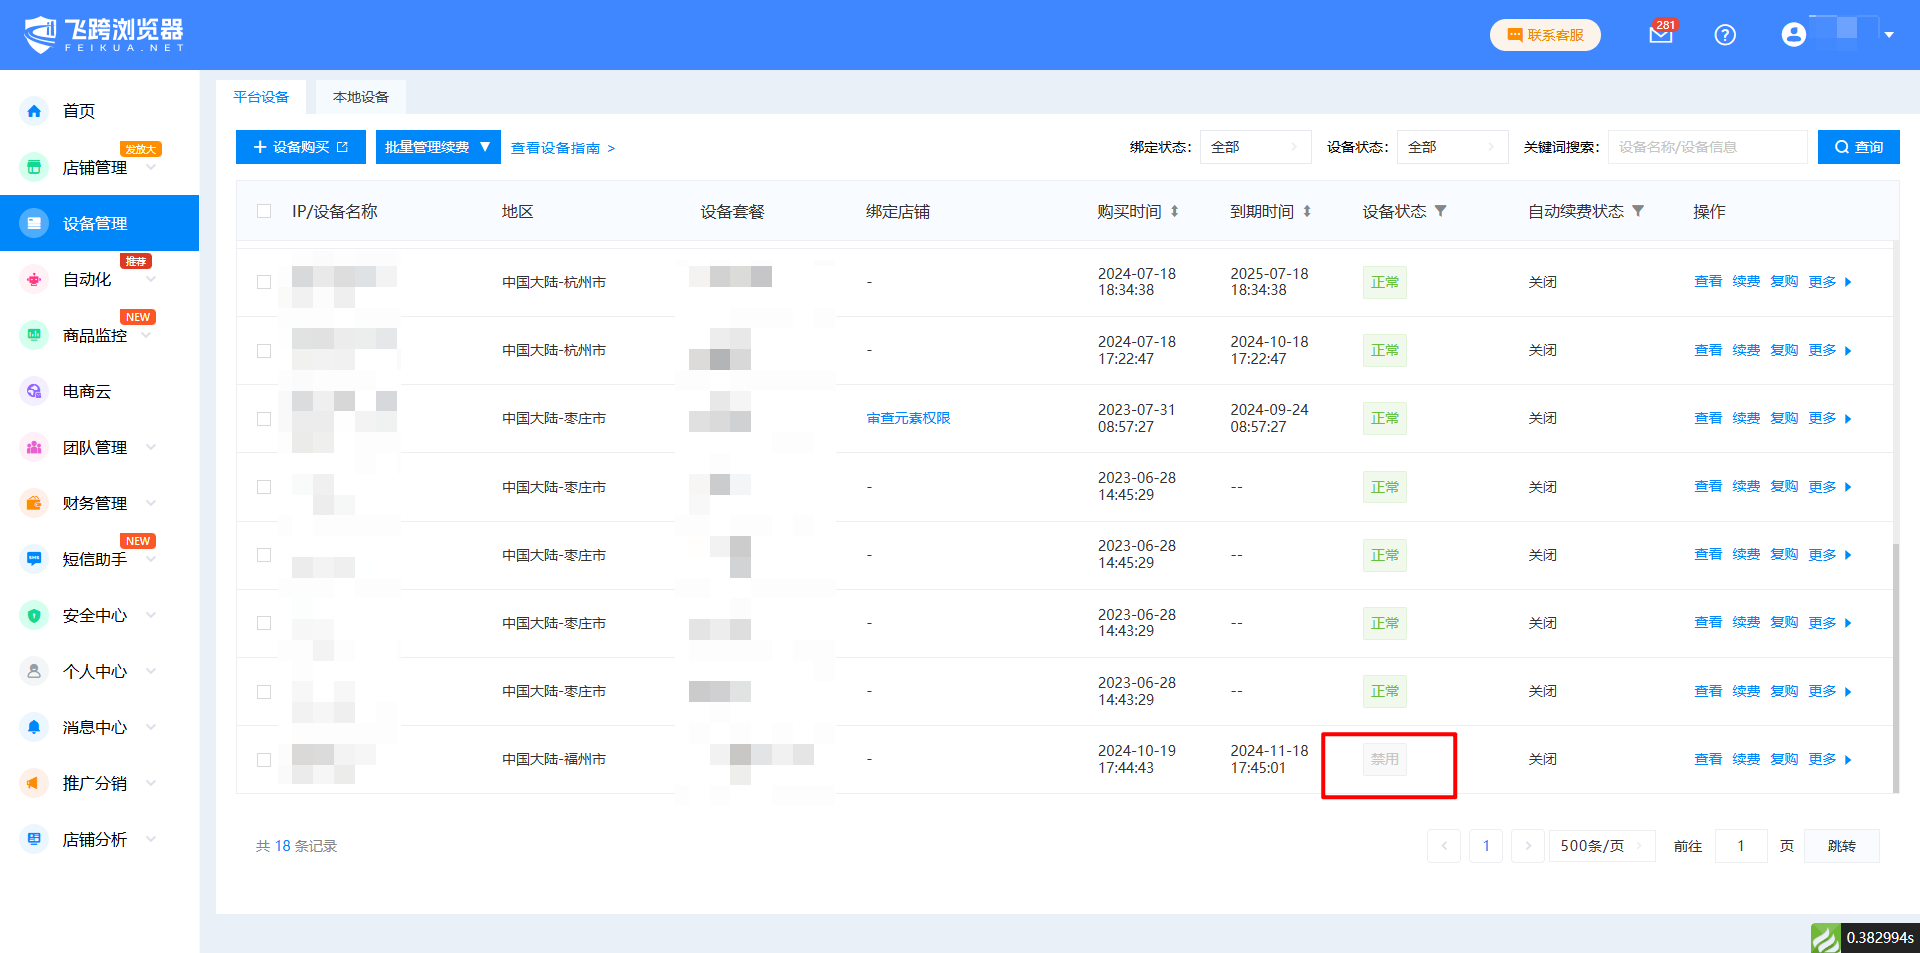Click the help question mark icon
Screen dimensions: 1920x953
(x=1725, y=35)
